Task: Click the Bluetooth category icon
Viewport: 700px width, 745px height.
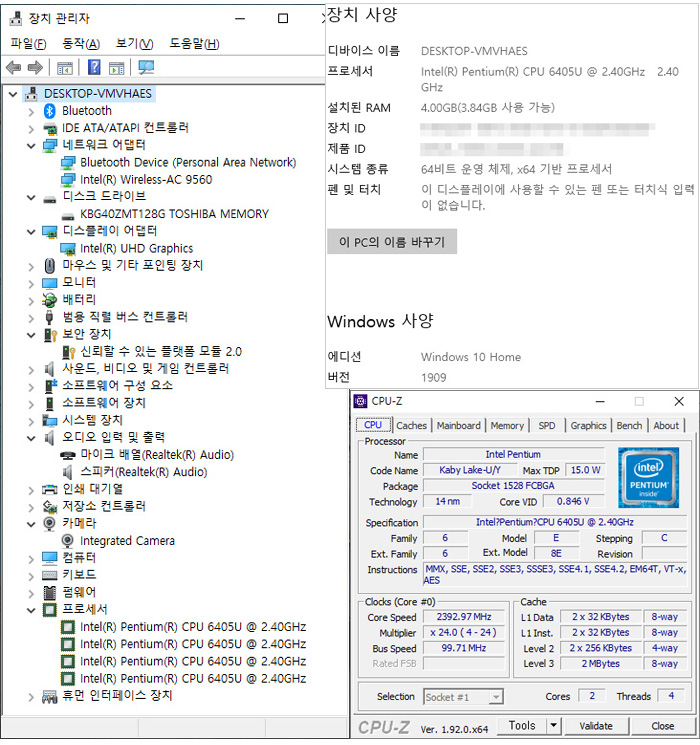Action: pos(49,111)
